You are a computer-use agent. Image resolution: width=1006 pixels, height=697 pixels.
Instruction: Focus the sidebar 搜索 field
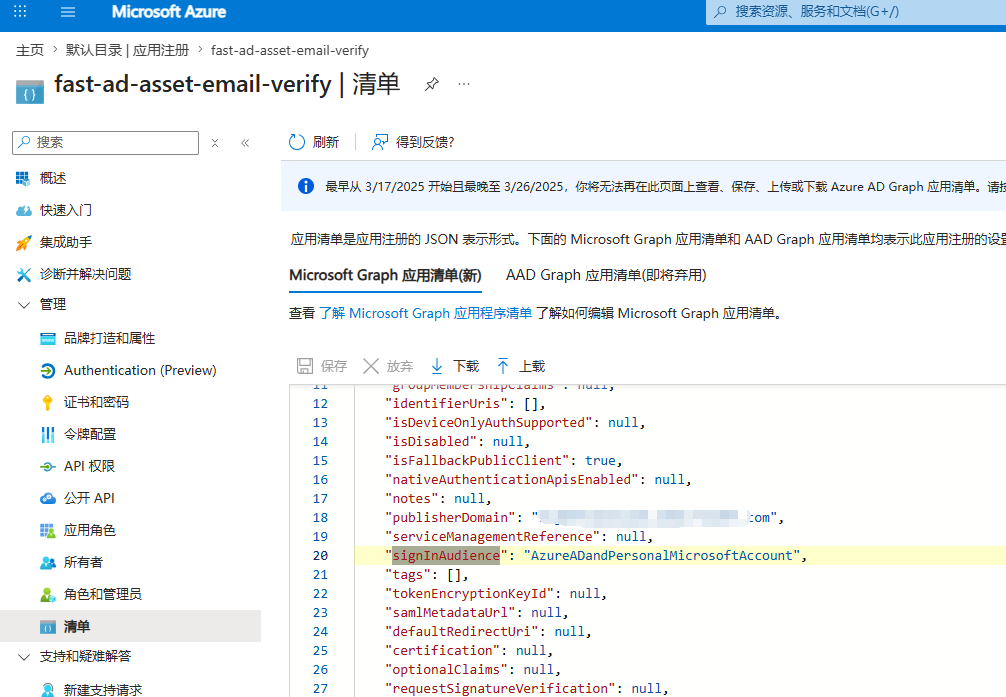(x=105, y=142)
